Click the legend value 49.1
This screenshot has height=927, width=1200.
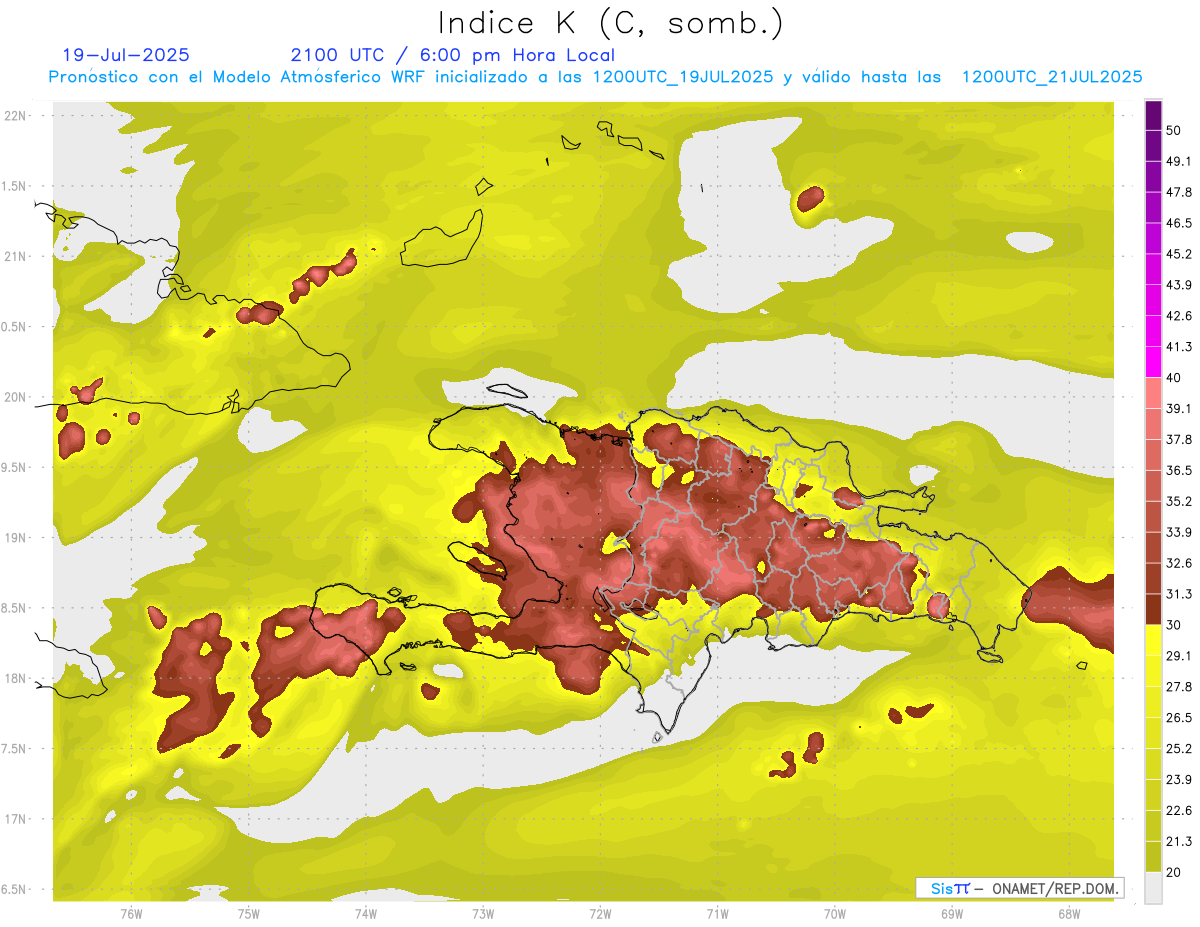pyautogui.click(x=1178, y=161)
